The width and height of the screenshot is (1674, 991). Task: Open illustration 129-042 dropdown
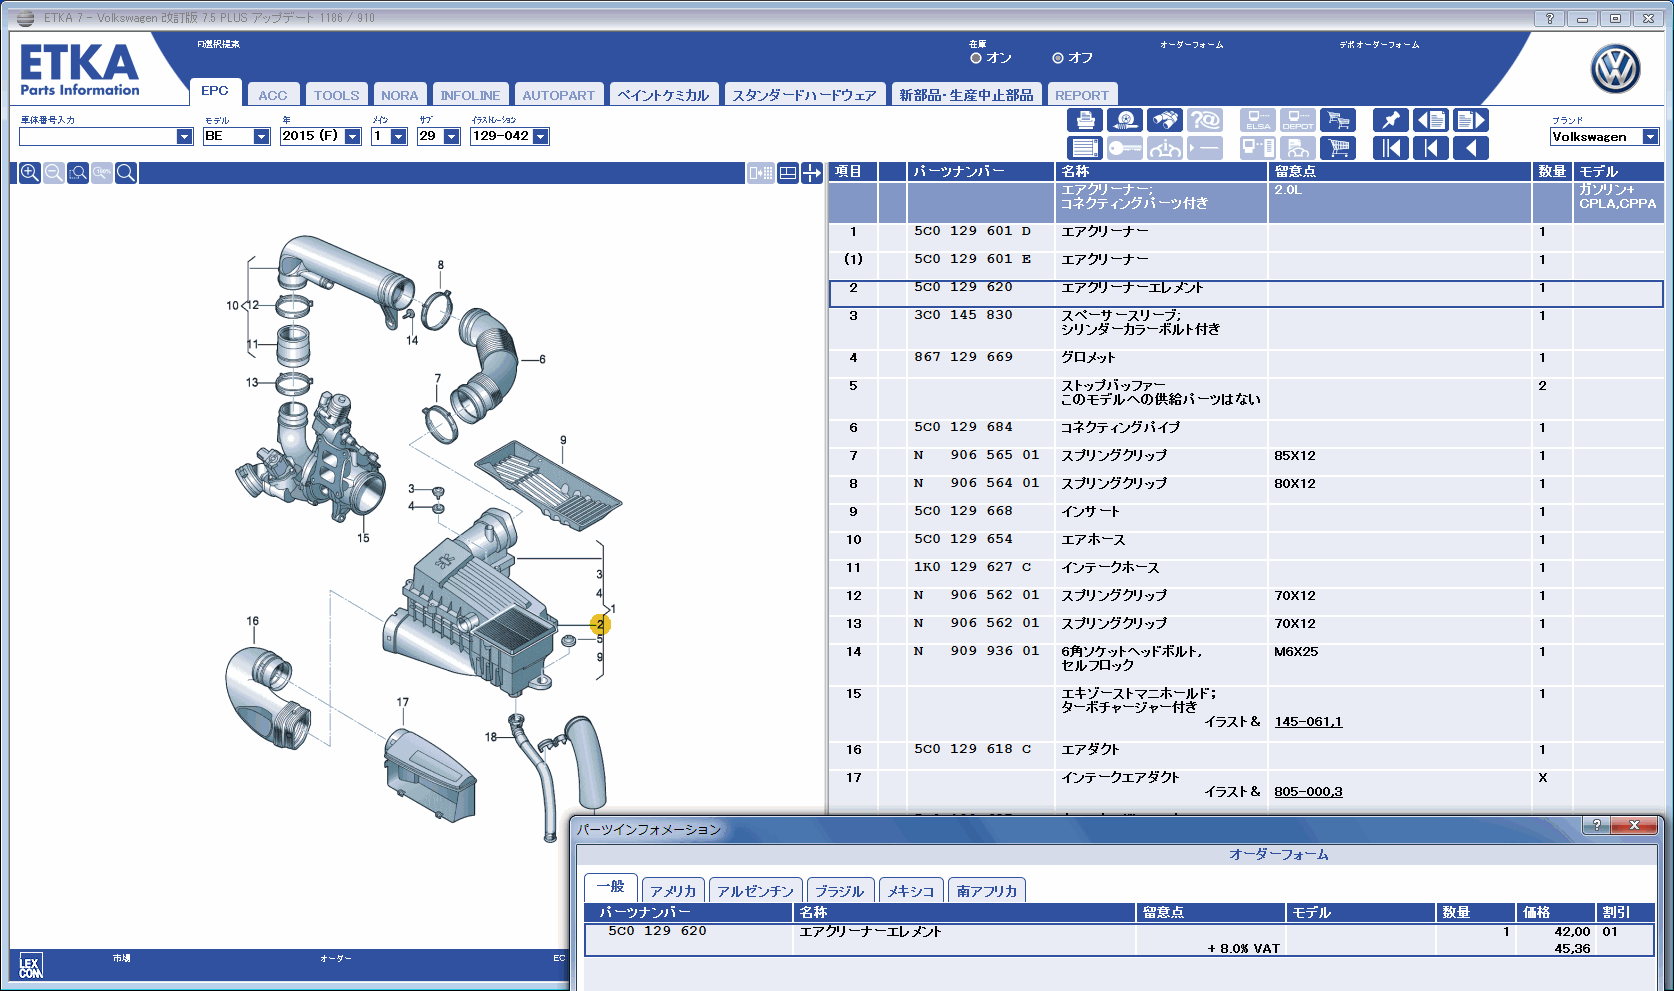[540, 137]
